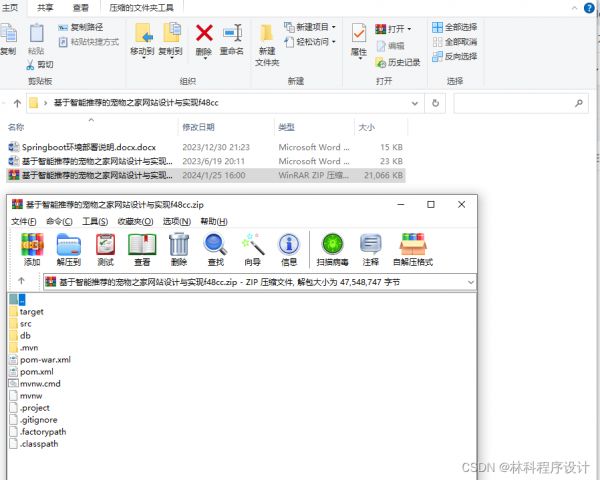
Task: Run the 测试 (Test) archive tool
Action: click(x=105, y=245)
